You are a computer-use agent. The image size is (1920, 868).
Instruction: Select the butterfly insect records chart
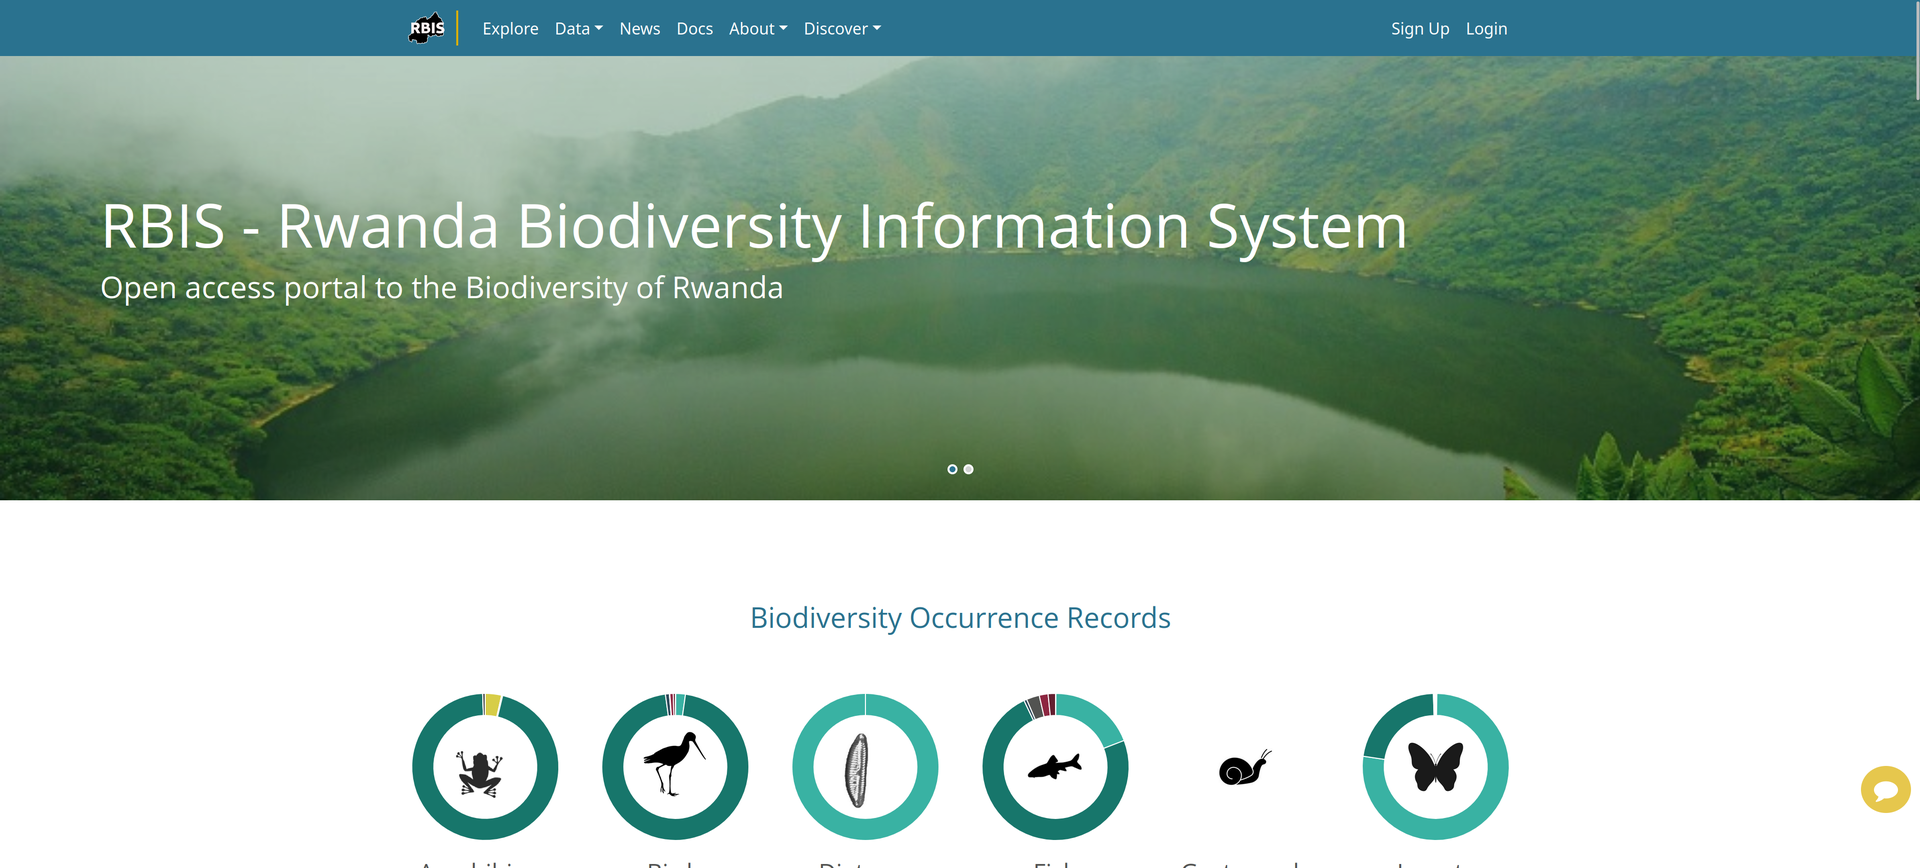pyautogui.click(x=1435, y=767)
